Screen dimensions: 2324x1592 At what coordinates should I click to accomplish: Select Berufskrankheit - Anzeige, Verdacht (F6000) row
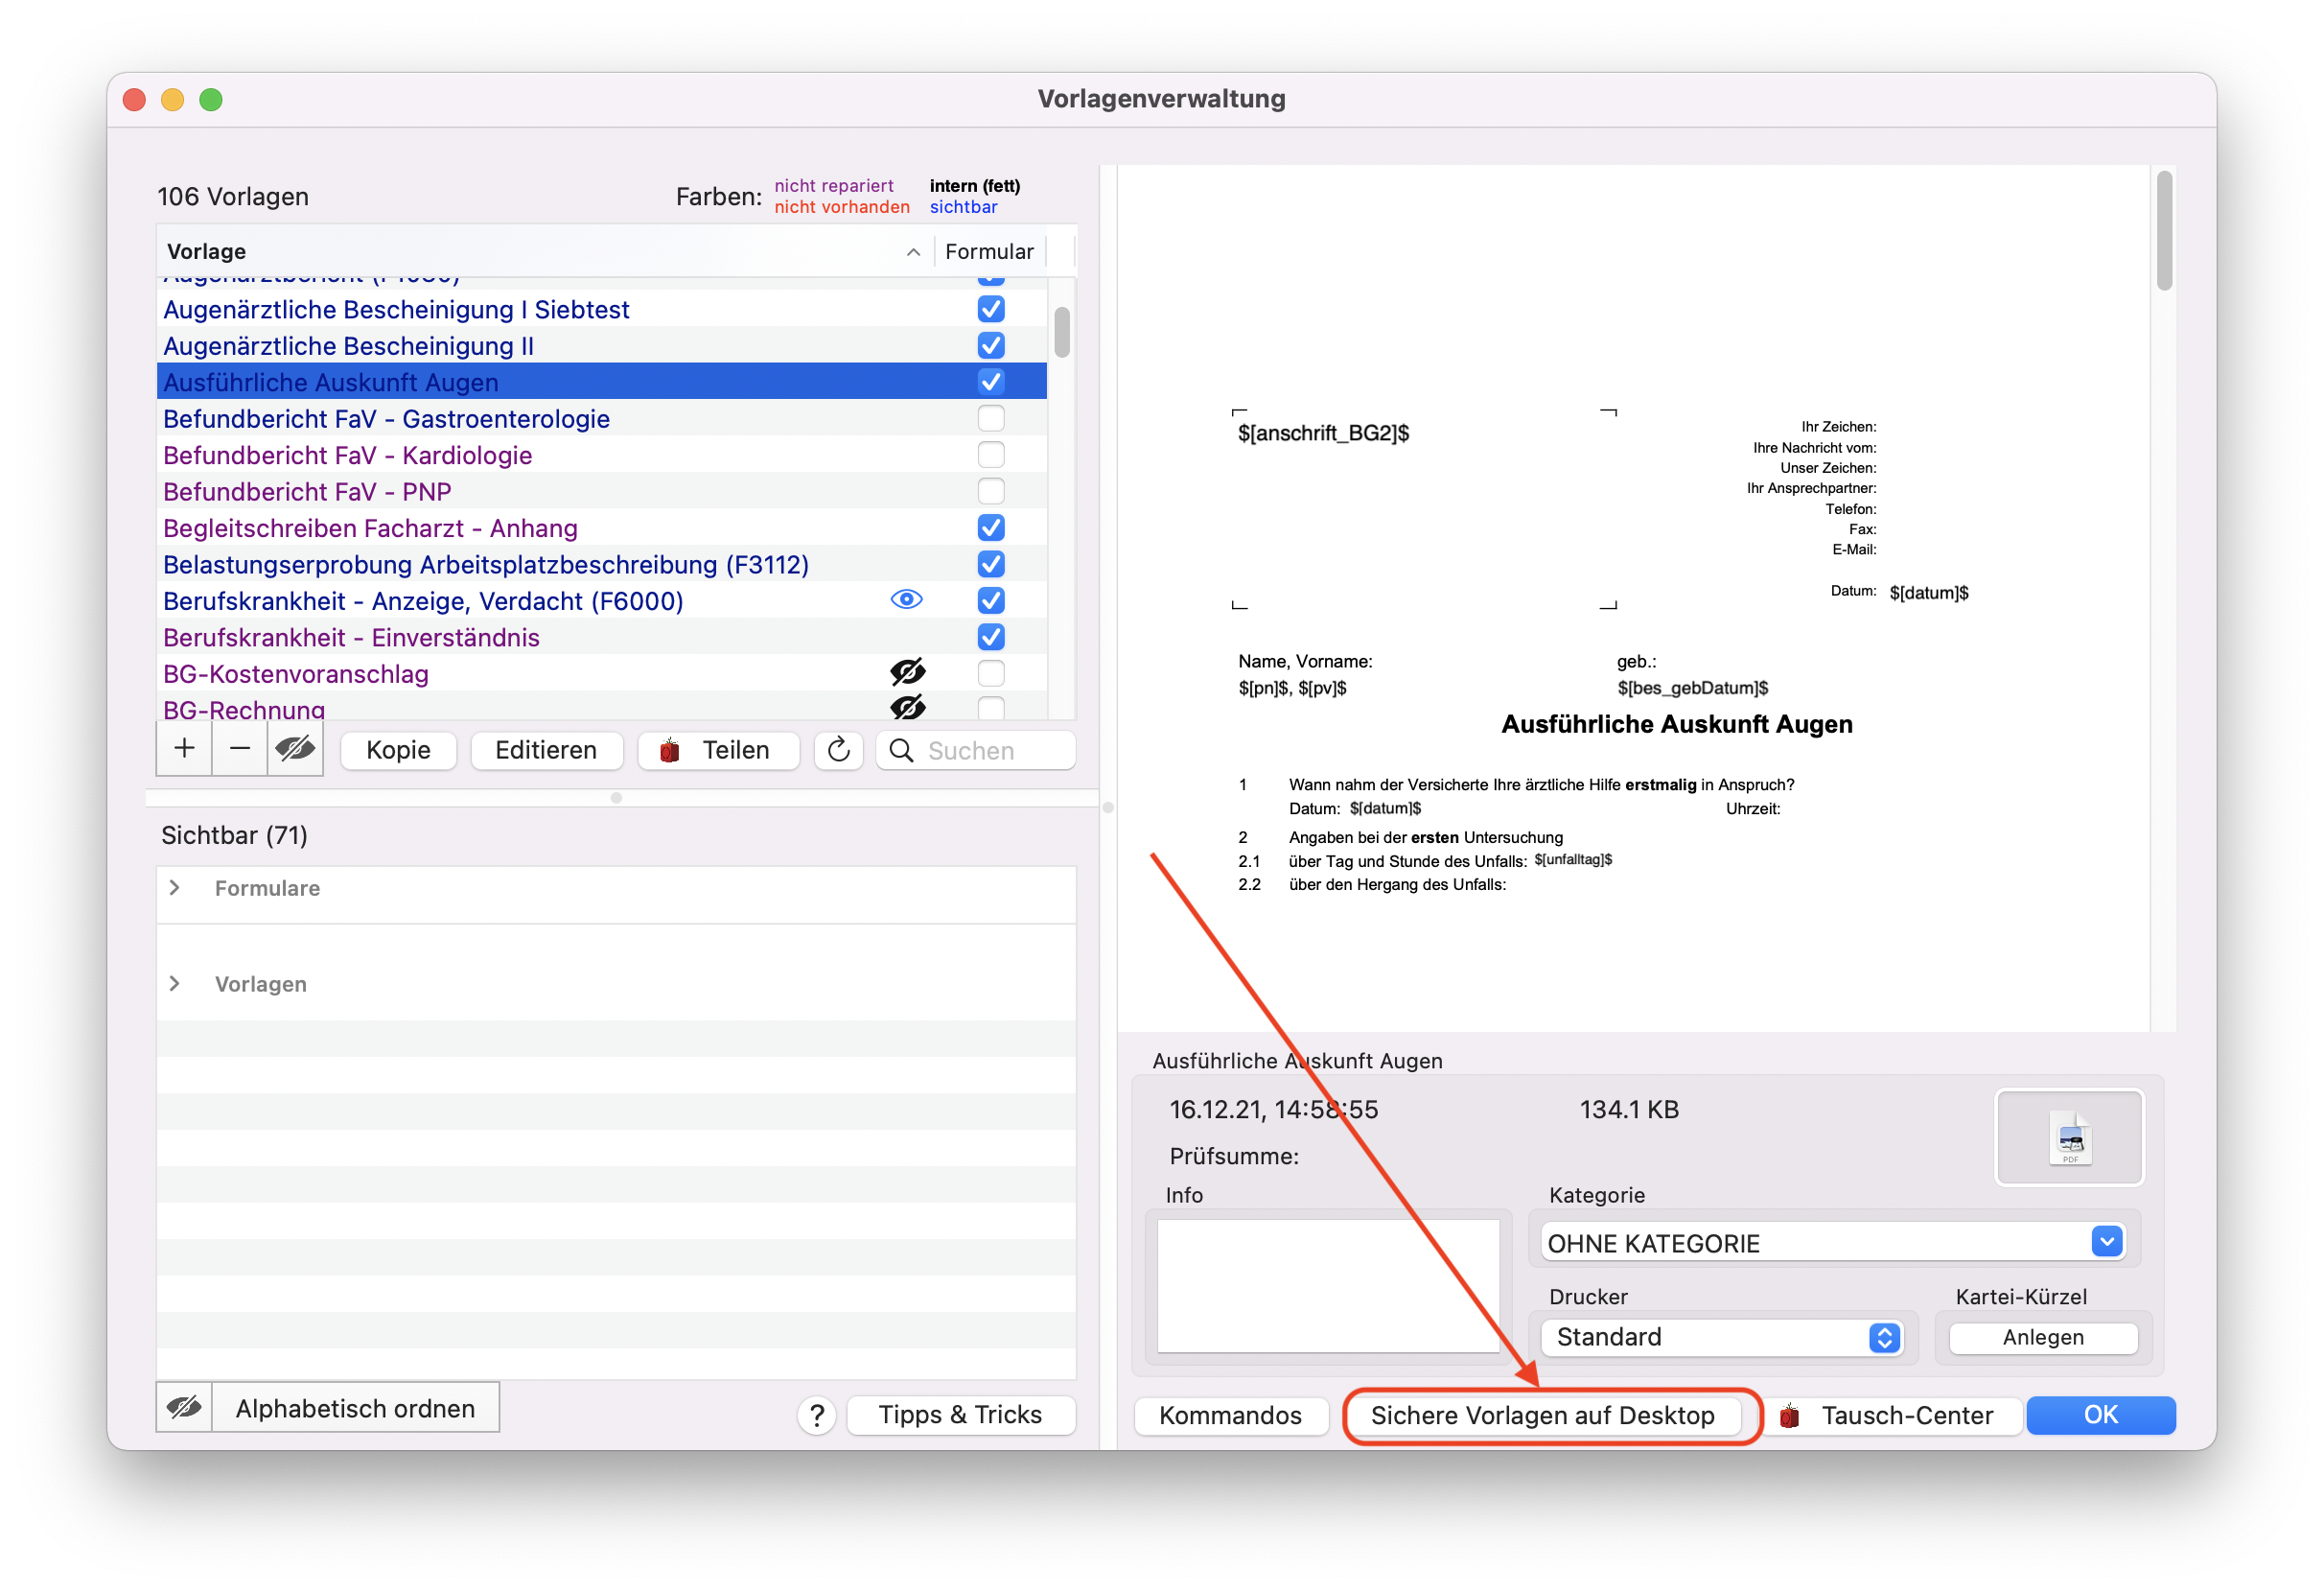(x=601, y=600)
